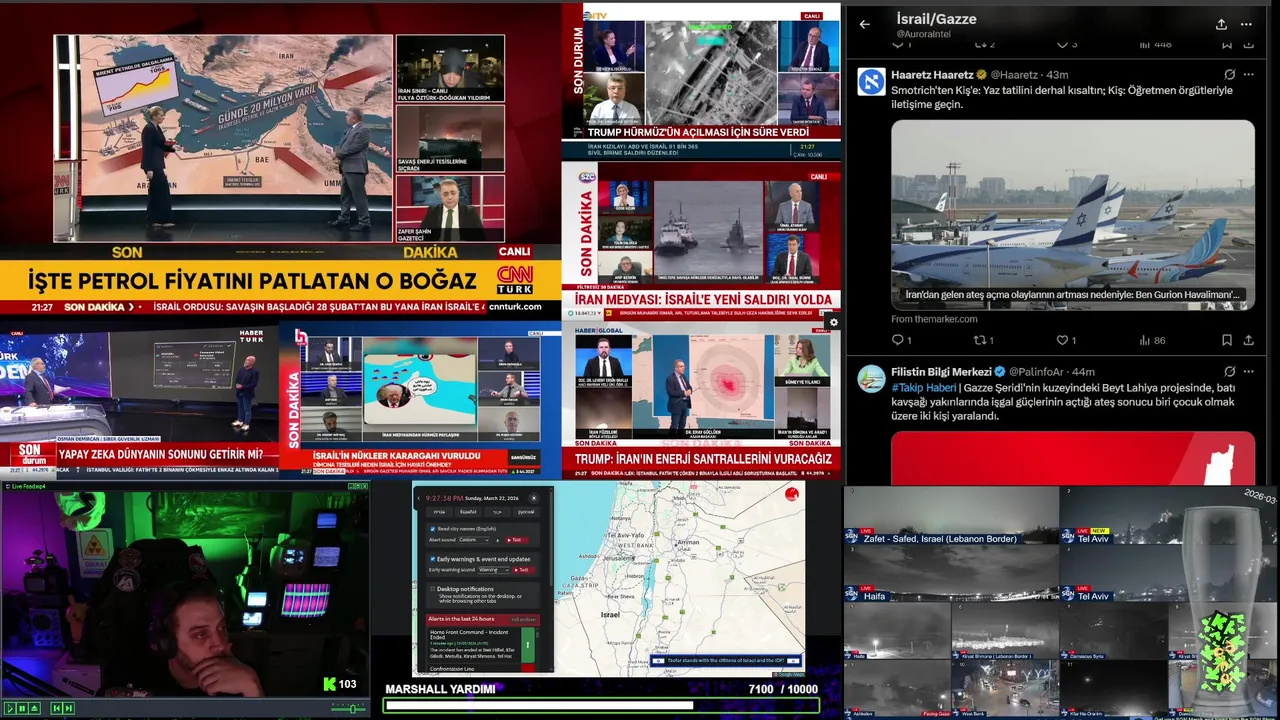Image resolution: width=1280 pixels, height=720 pixels.
Task: Select the SZC İran Medyası broadcast
Action: click(x=701, y=240)
